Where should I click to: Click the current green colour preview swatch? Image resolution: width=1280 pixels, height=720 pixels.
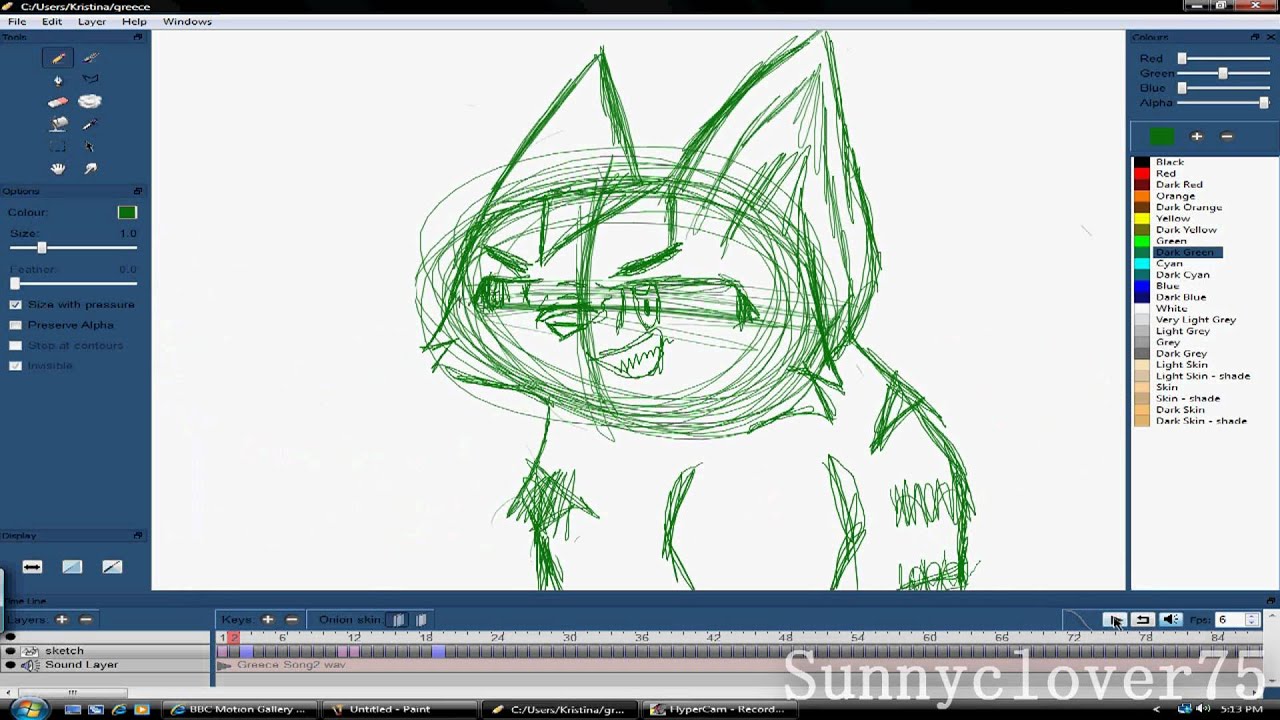(1161, 136)
